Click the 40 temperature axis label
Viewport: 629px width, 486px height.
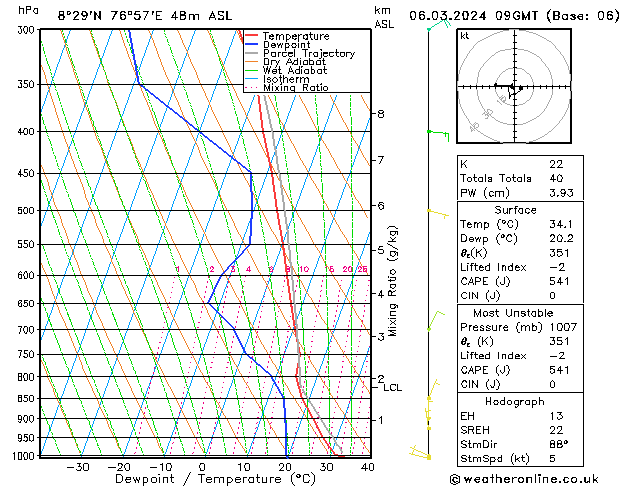[368, 467]
